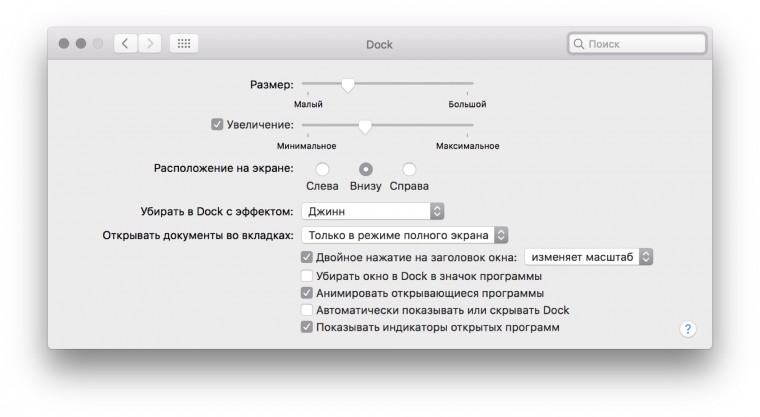Click the Минимальное label under magnification slider

(x=306, y=146)
